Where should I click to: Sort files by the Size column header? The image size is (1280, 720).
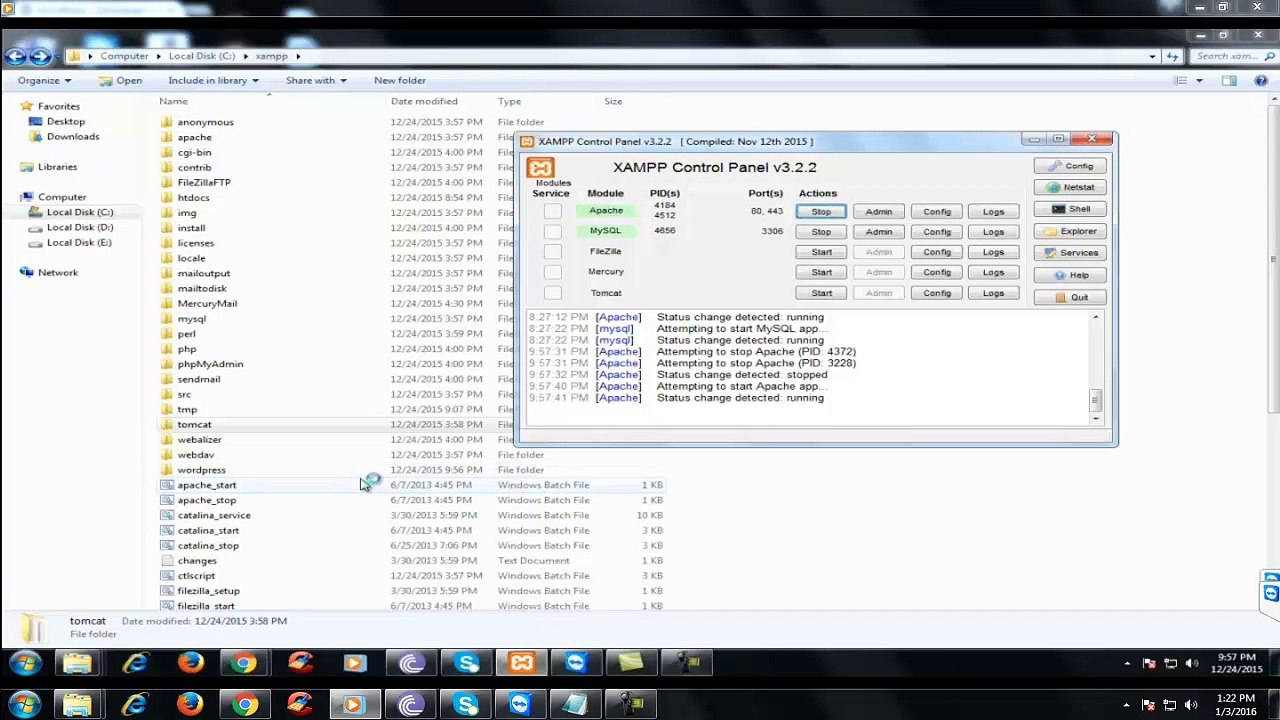pos(613,101)
